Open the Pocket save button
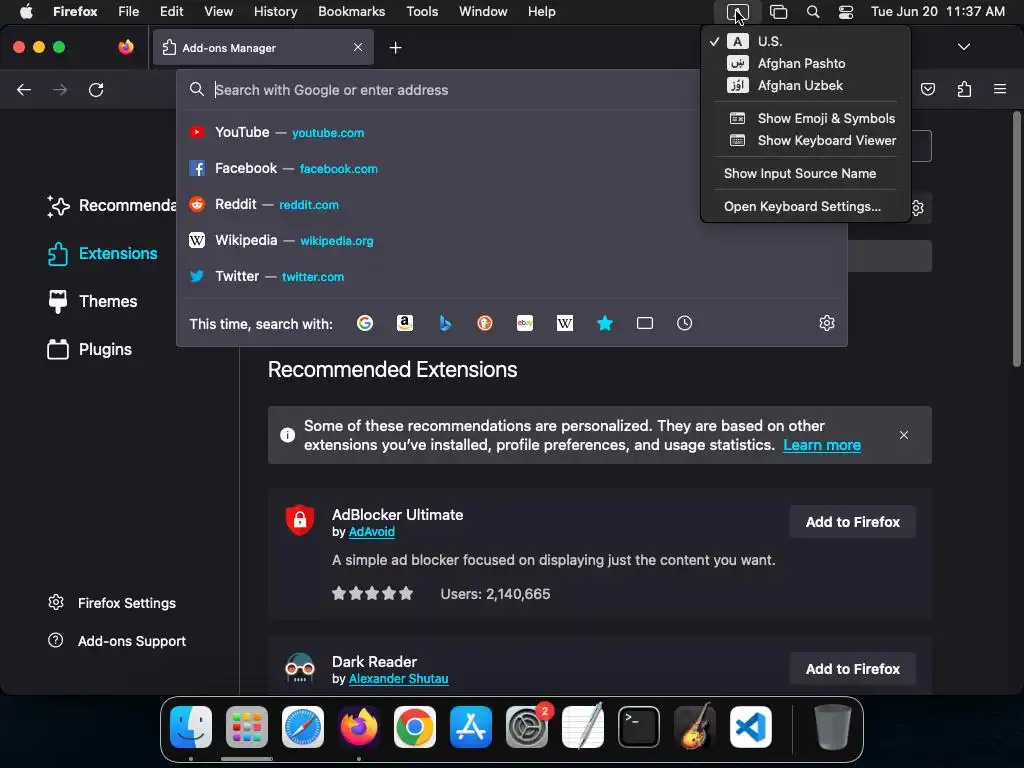1024x768 pixels. pyautogui.click(x=927, y=89)
